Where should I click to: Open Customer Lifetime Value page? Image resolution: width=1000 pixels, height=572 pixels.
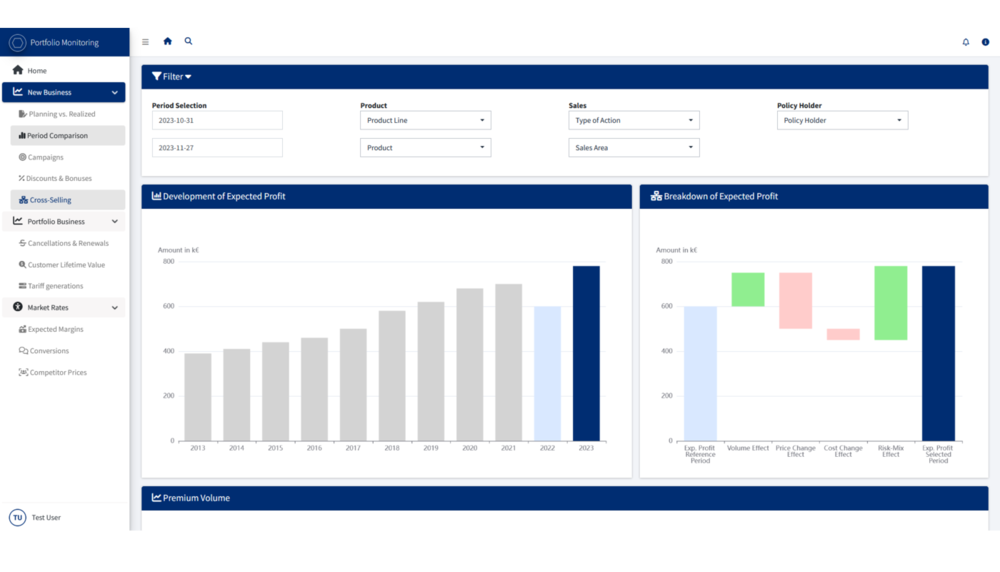68,265
